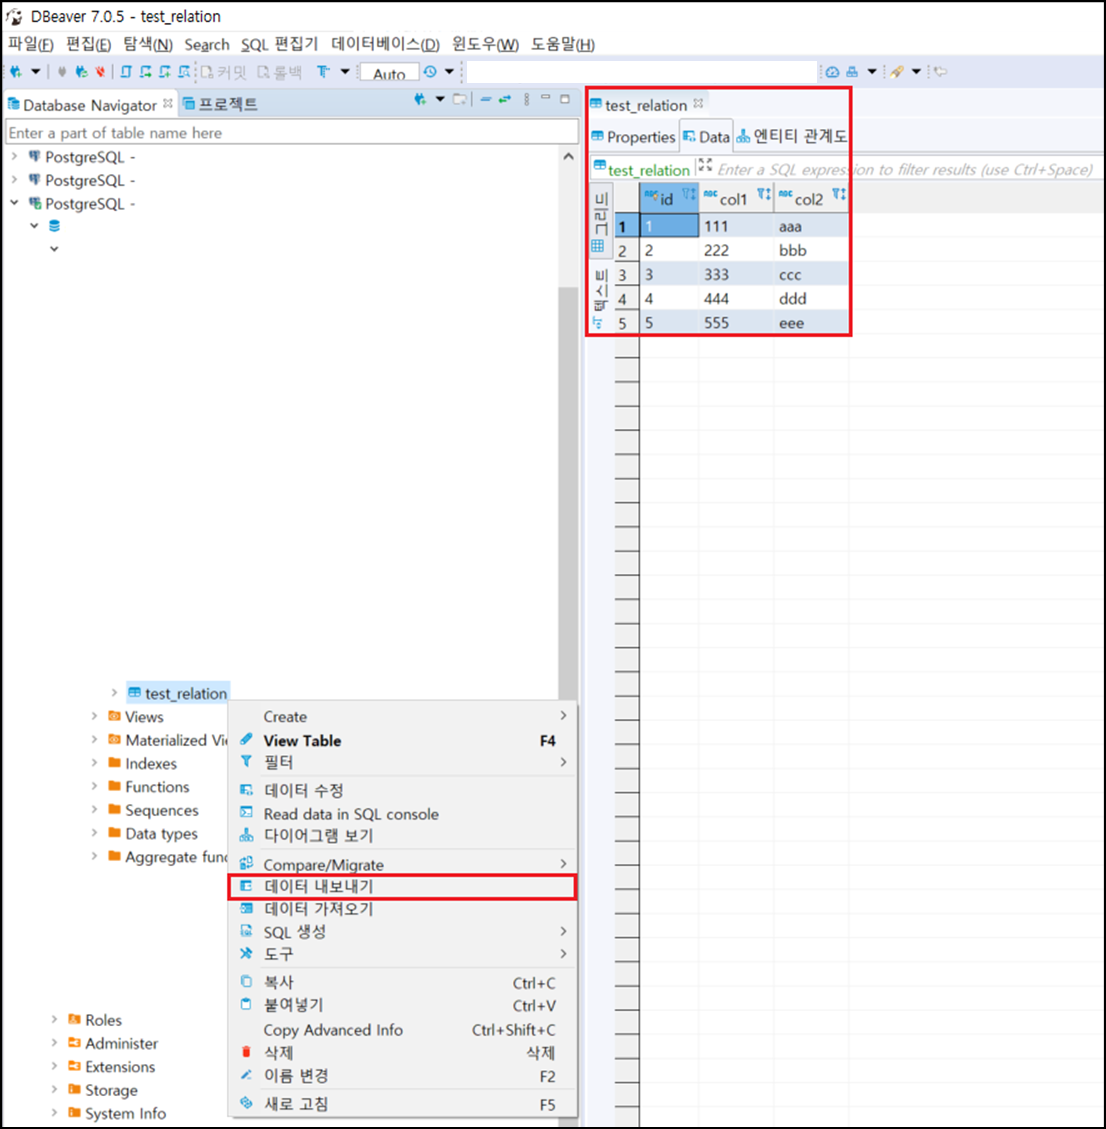Expand second PostgreSQL connection node

click(14, 180)
